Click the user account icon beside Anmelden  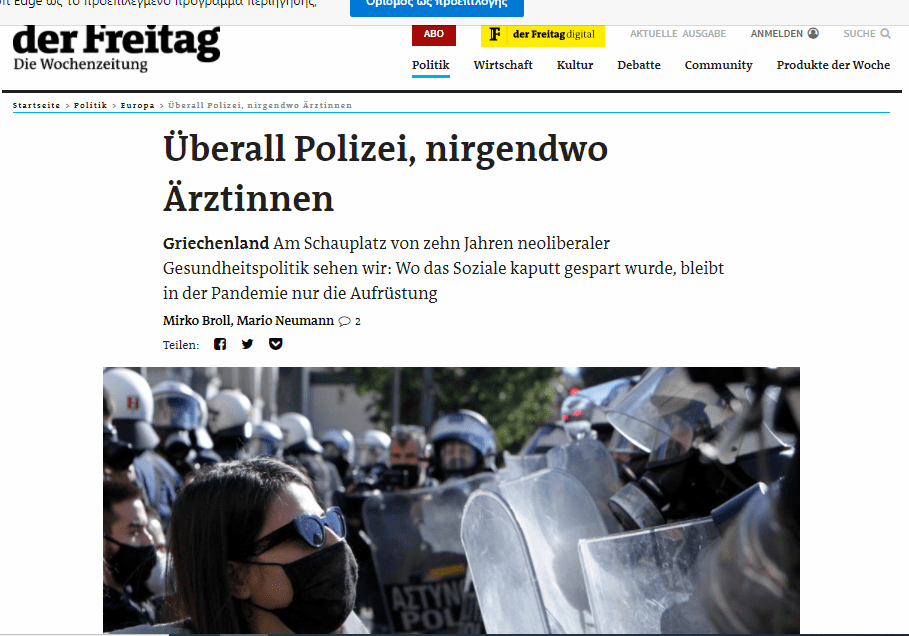click(x=813, y=34)
